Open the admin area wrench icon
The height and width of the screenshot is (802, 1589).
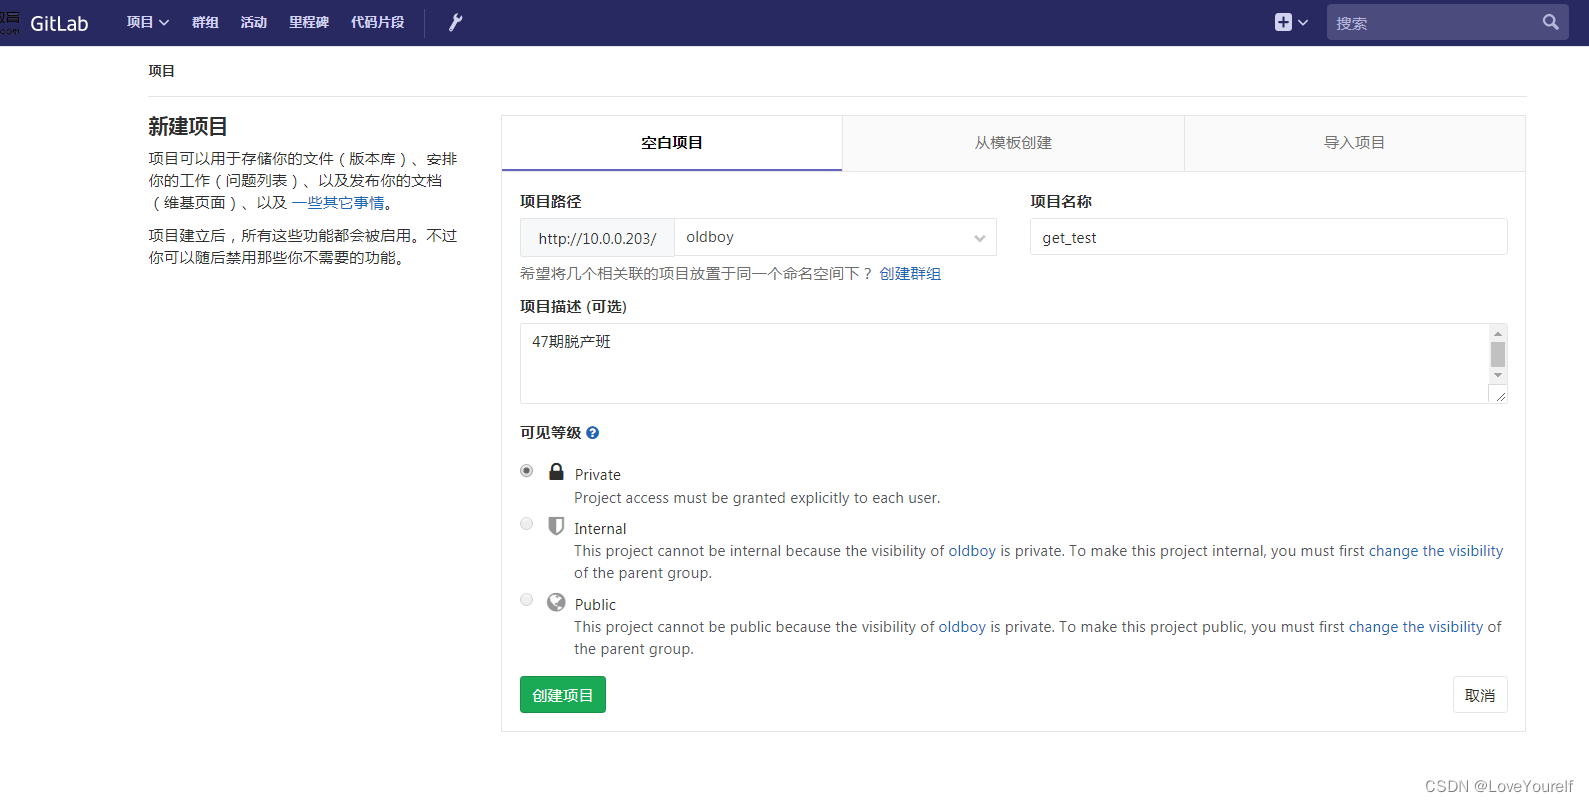455,22
